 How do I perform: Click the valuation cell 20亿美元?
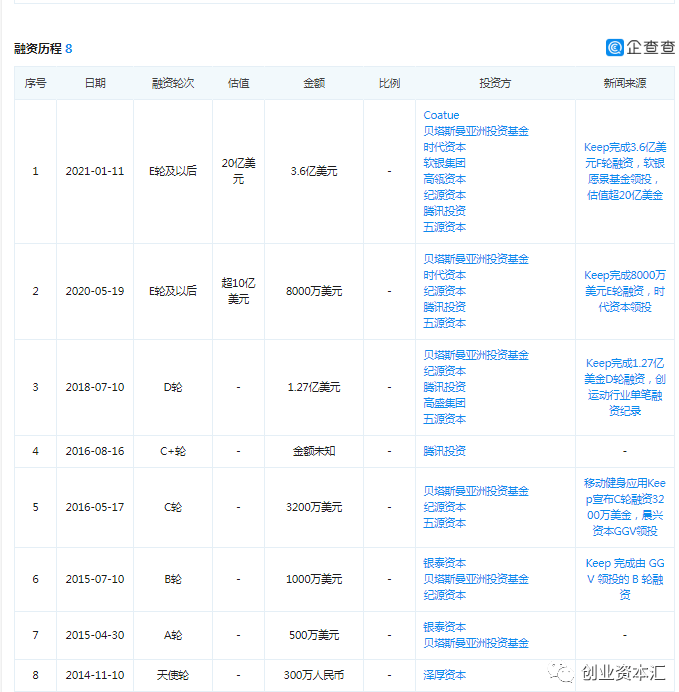click(238, 171)
